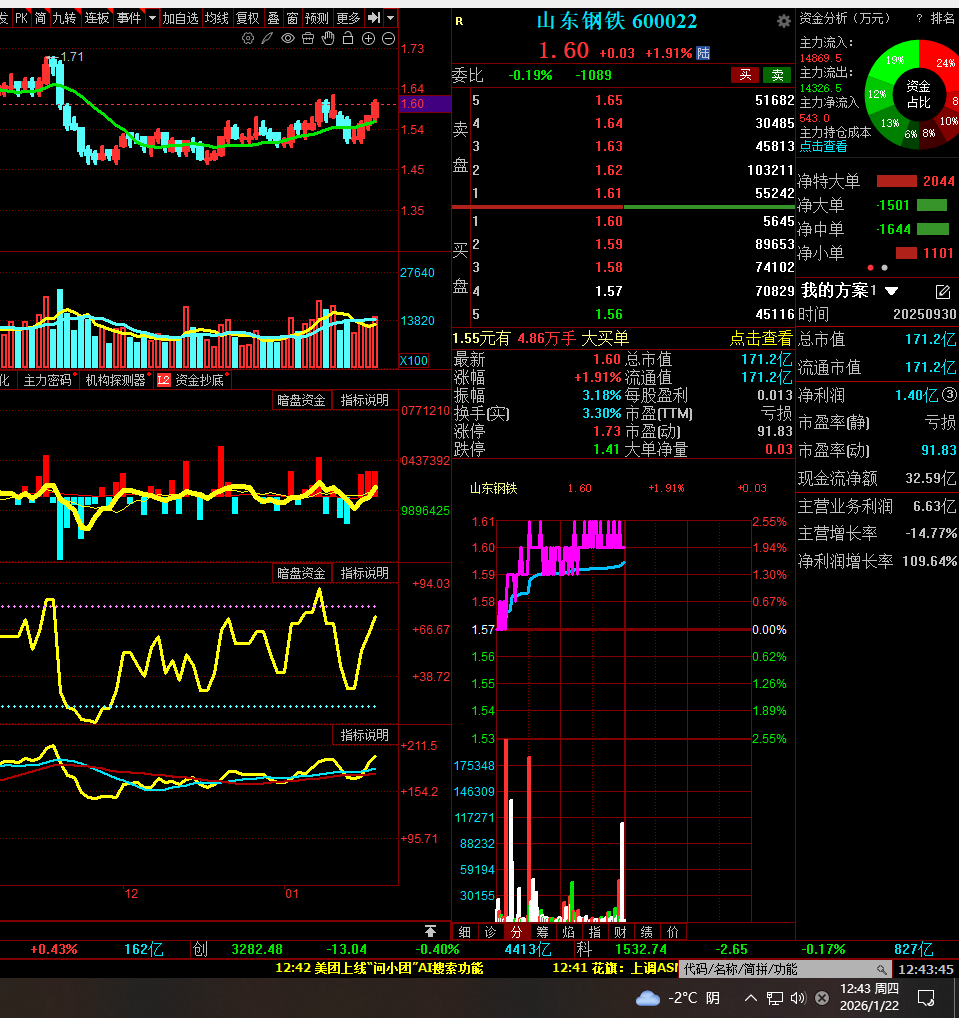
Task: Click the 窗 window button
Action: point(292,18)
